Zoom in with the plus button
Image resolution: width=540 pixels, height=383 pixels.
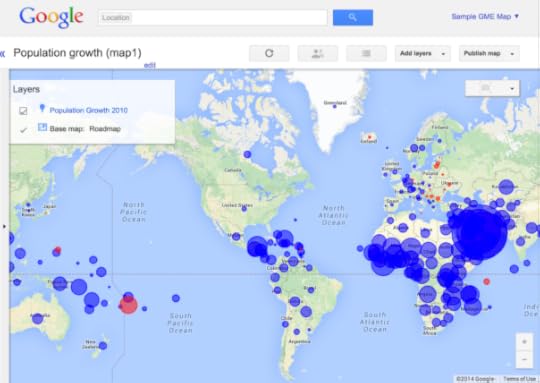click(x=525, y=342)
